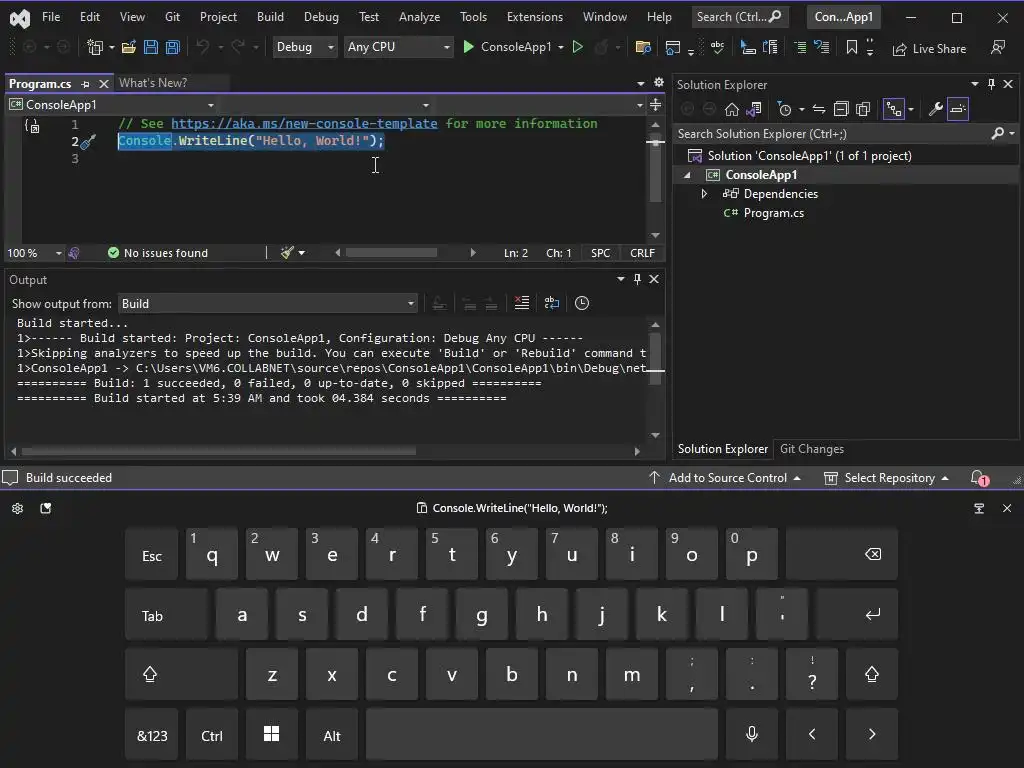Open the Any CPU platform dropdown
Viewport: 1024px width, 768px height.
pos(398,47)
